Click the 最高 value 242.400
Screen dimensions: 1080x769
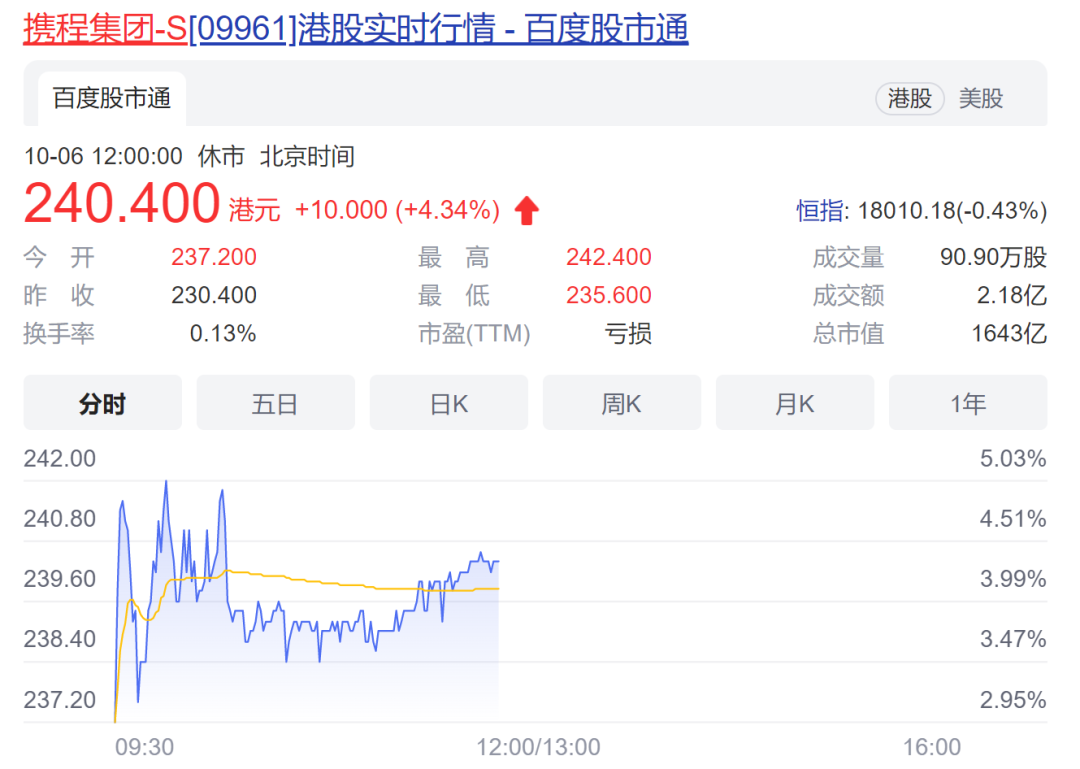coord(609,257)
